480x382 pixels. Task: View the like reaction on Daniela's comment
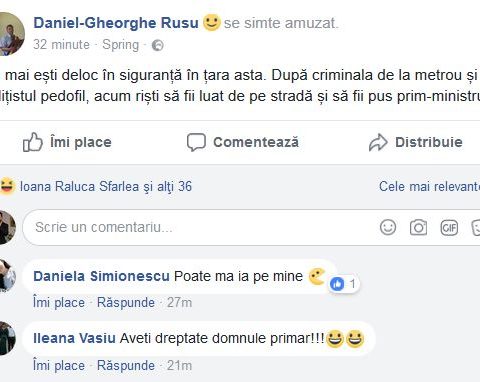[x=344, y=284]
